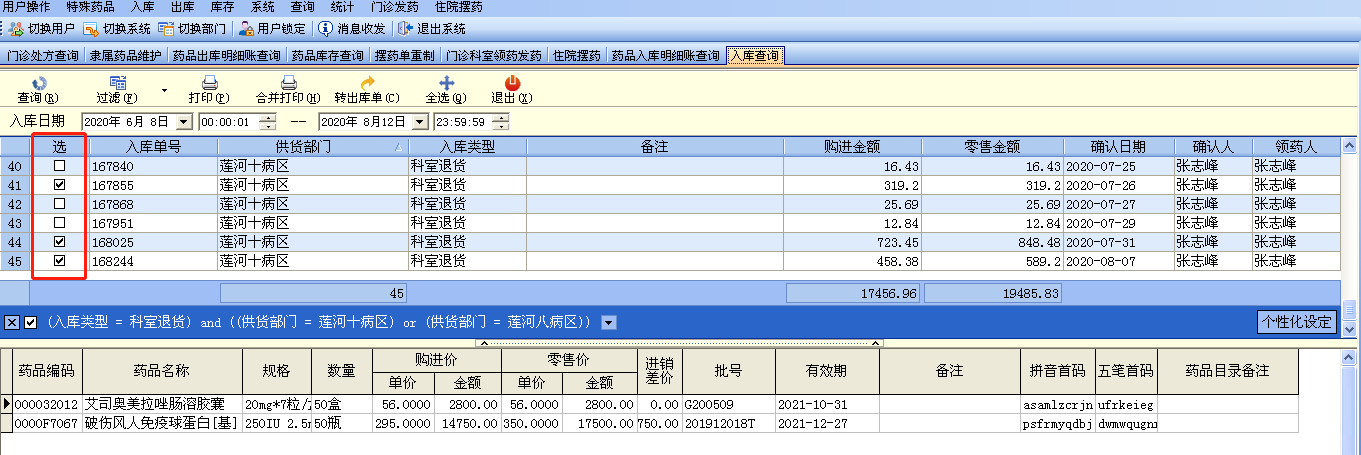Click the 打印(P) printer icon
Viewport: 1361px width, 455px height.
tap(210, 83)
